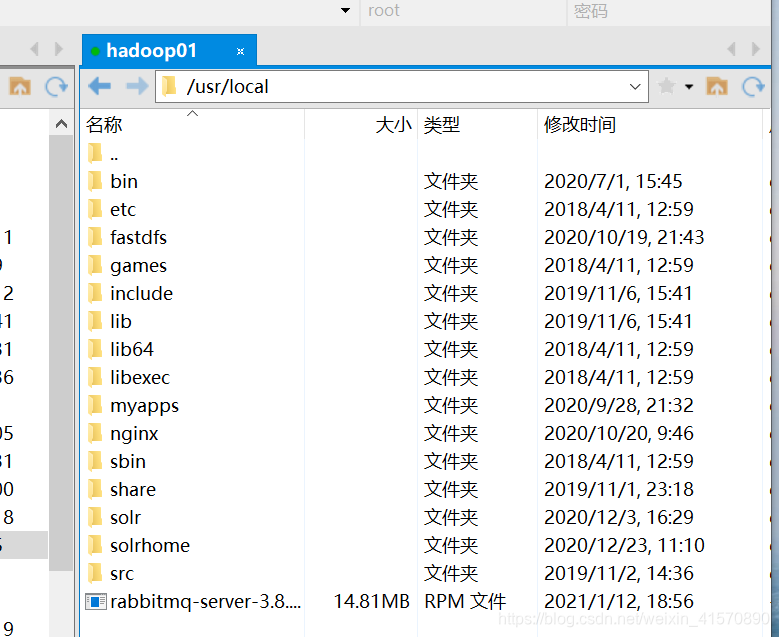This screenshot has width=779, height=637.
Task: Expand the /usr/local path dropdown
Action: [x=634, y=87]
